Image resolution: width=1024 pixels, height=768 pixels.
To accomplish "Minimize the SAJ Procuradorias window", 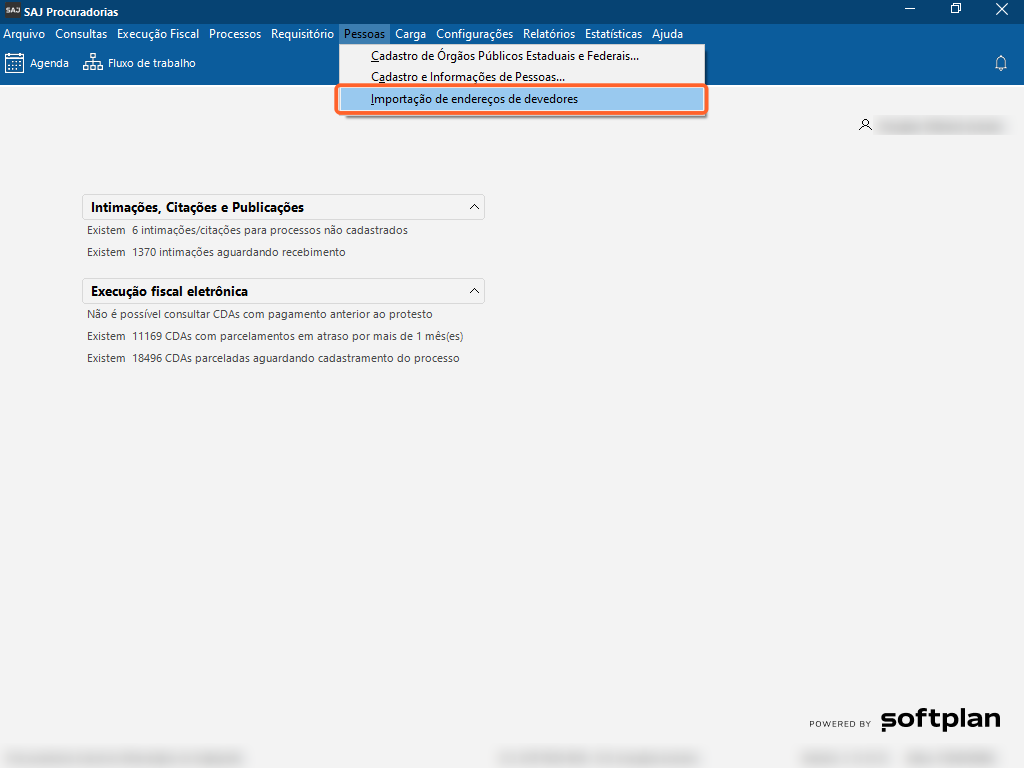I will [x=910, y=9].
